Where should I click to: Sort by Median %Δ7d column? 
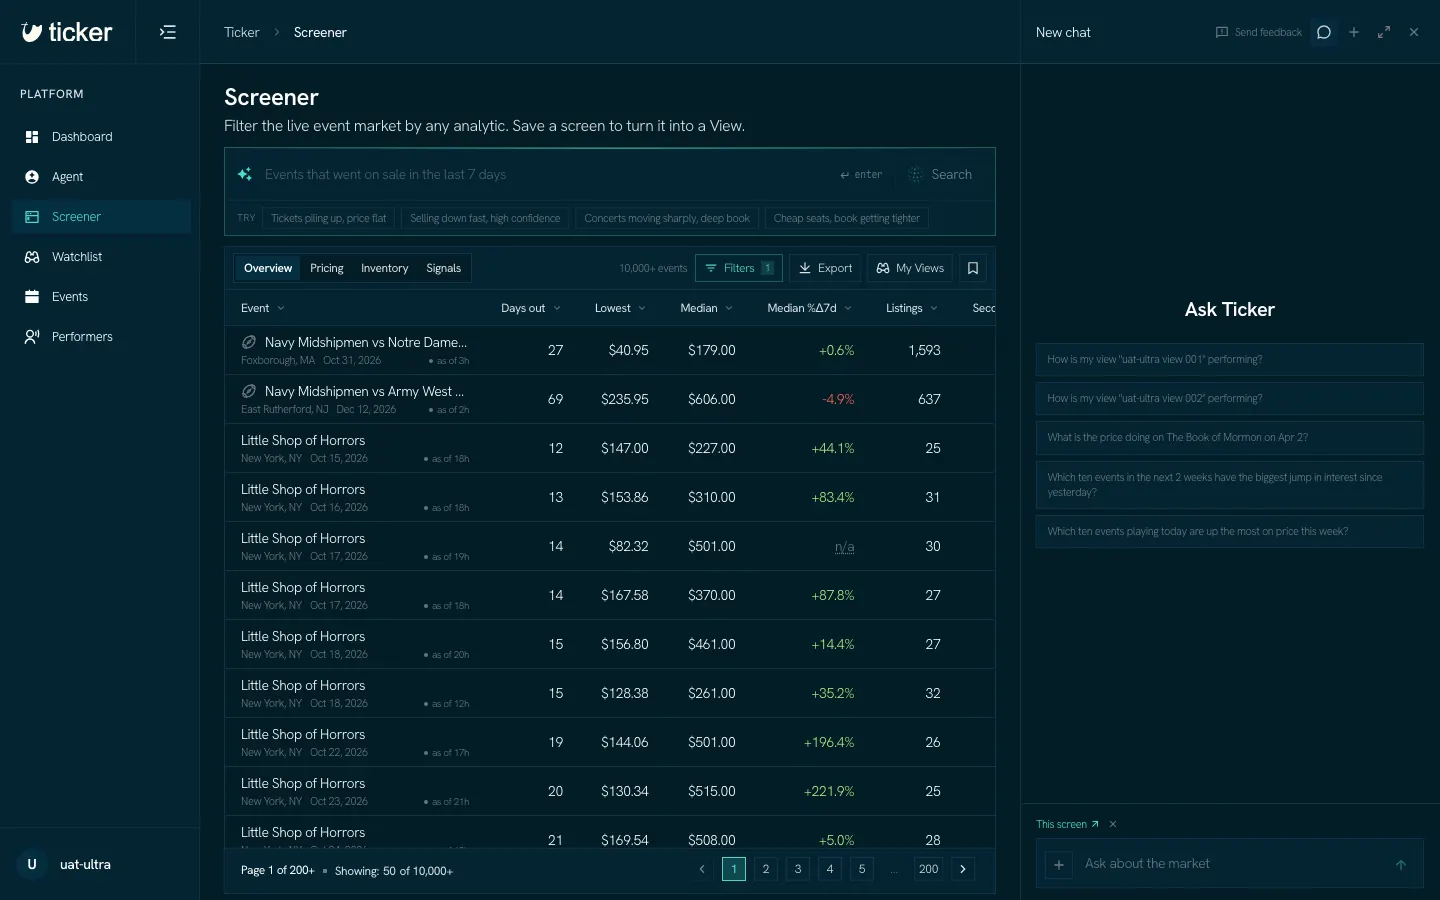pyautogui.click(x=810, y=308)
